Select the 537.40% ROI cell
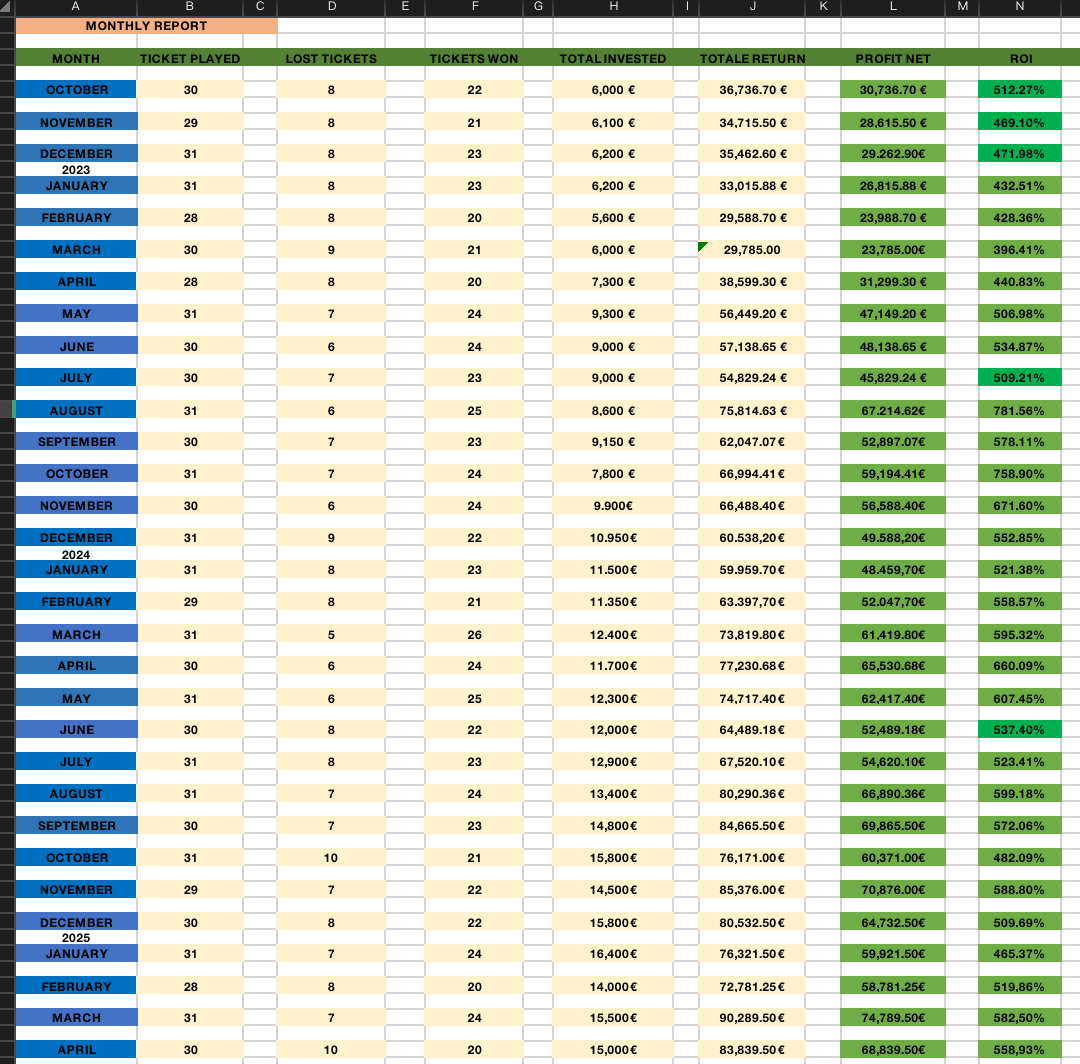This screenshot has height=1064, width=1080. pos(1019,729)
